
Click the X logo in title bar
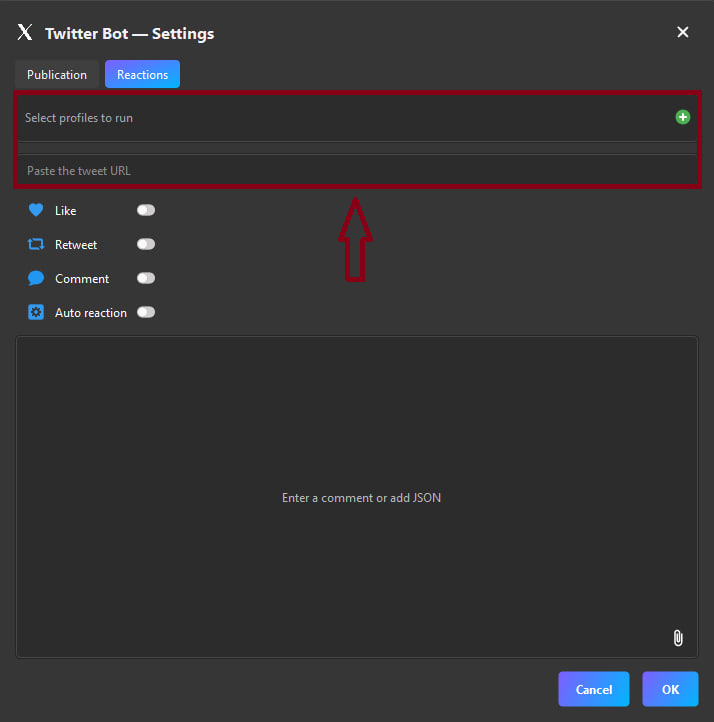pyautogui.click(x=25, y=33)
